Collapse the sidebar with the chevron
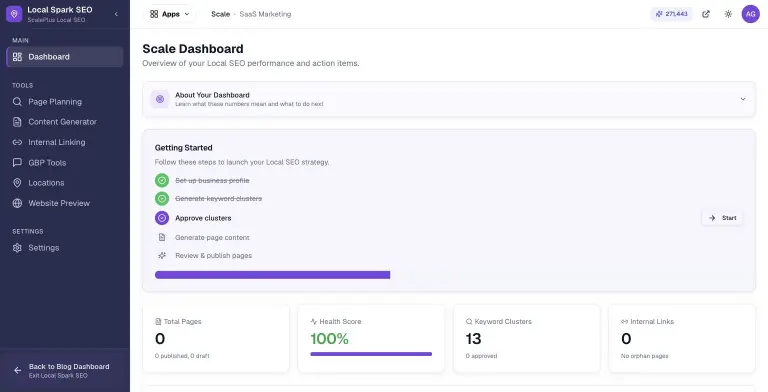768x392 pixels. (x=116, y=14)
